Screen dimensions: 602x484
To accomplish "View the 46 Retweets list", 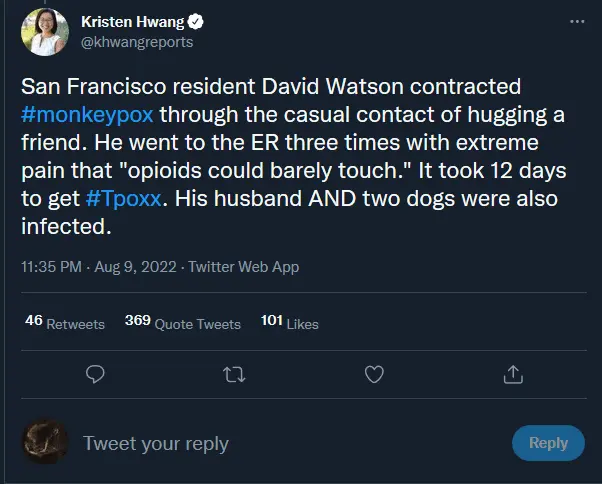I will click(x=64, y=323).
